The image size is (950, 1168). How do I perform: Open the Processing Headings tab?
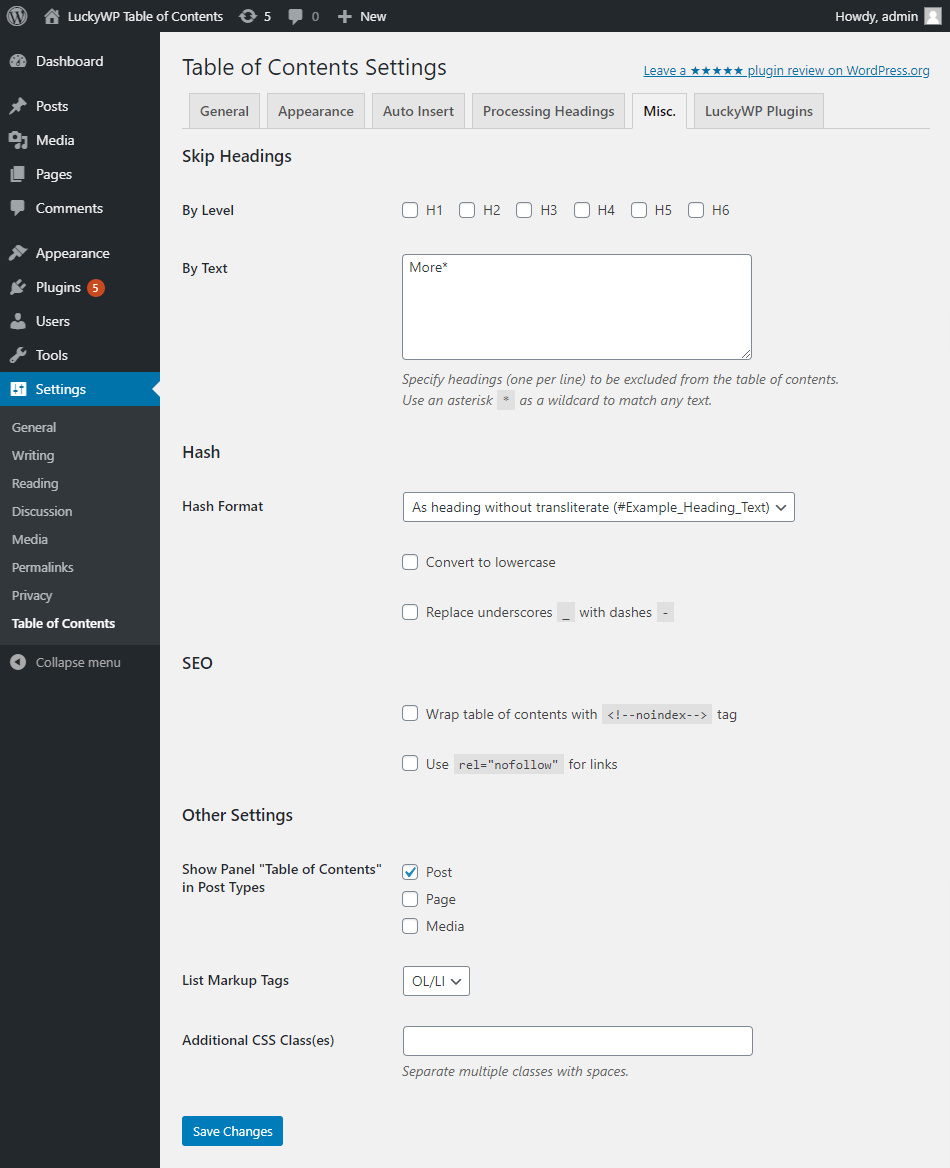(x=548, y=111)
